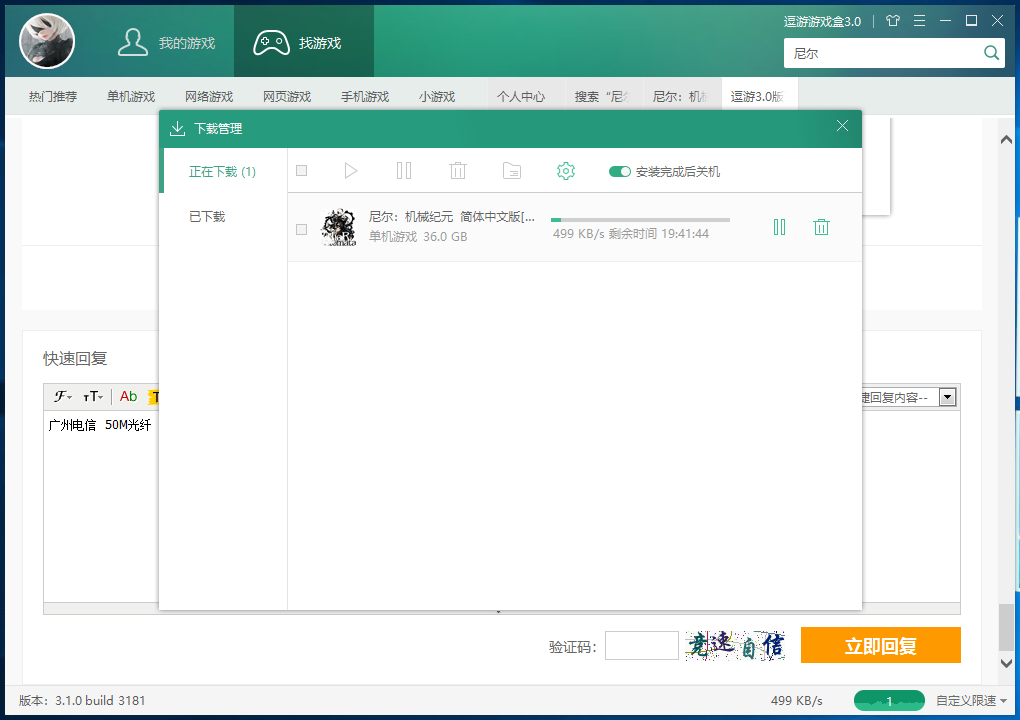Click the delete trash icon in download toolbar

point(458,170)
